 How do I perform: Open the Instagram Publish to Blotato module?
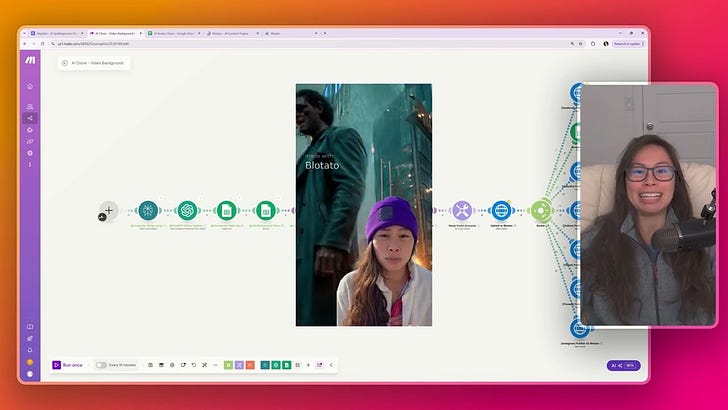579,328
